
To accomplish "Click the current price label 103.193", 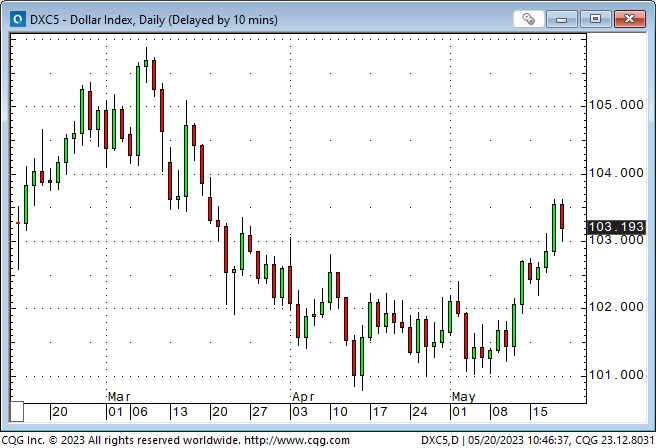I will [616, 227].
